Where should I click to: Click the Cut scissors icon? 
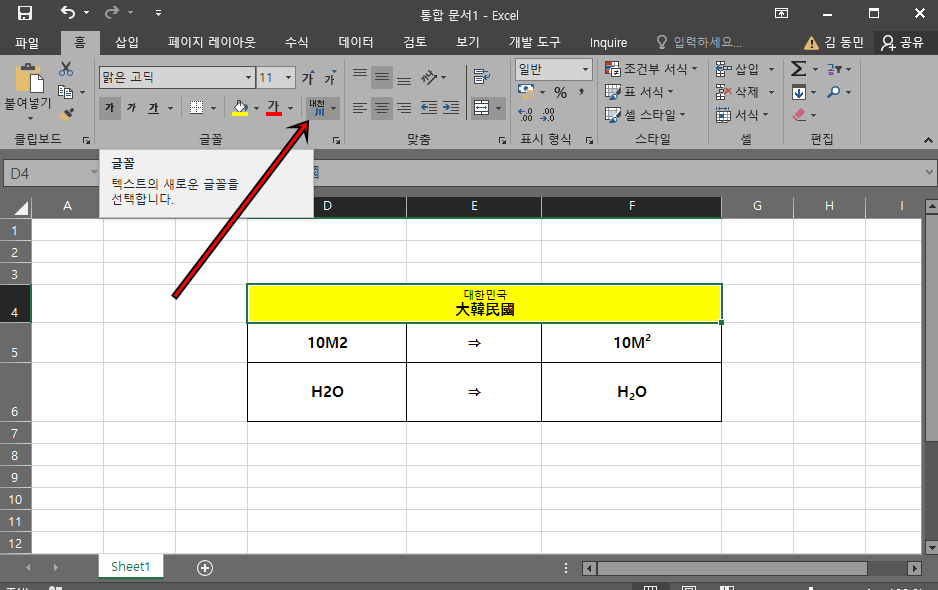[x=66, y=69]
